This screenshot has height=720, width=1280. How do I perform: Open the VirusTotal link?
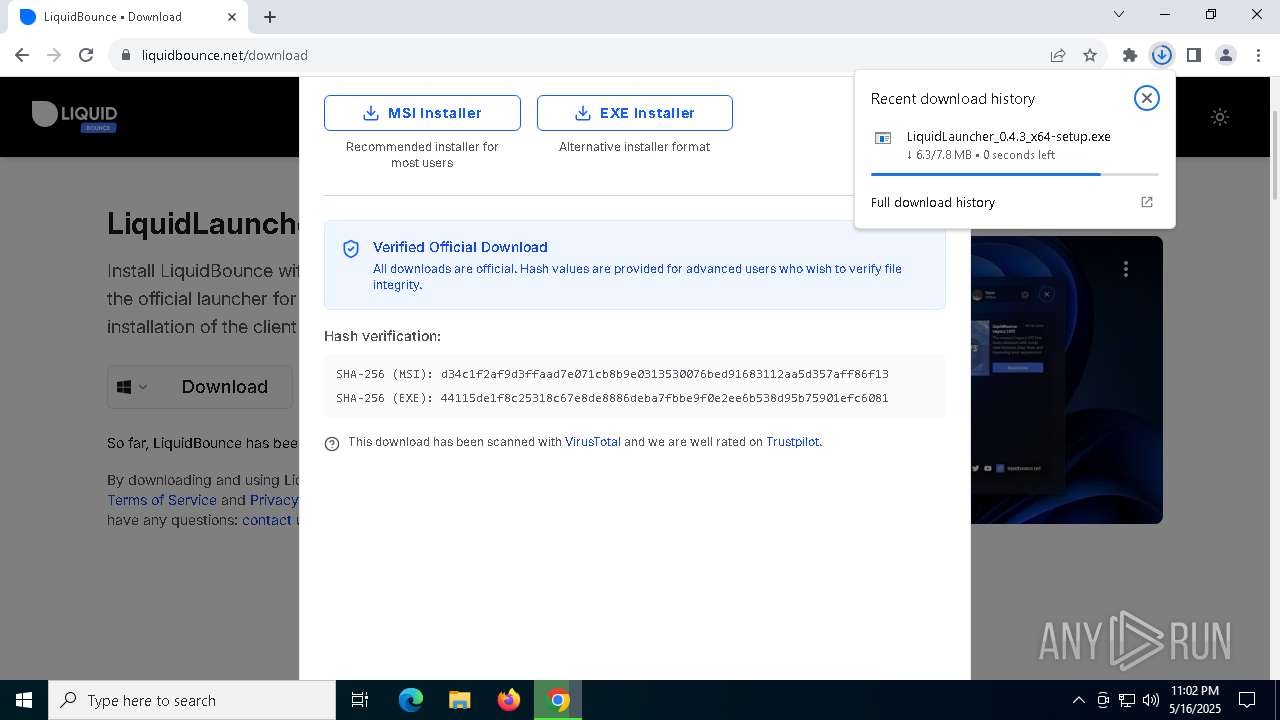coord(593,442)
